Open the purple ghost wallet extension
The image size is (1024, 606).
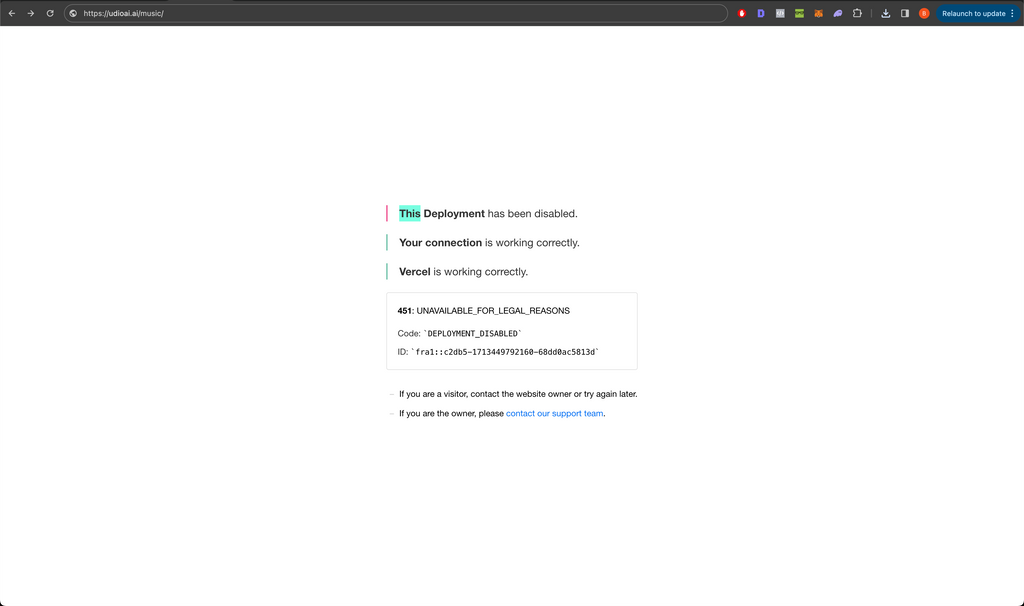click(x=838, y=13)
